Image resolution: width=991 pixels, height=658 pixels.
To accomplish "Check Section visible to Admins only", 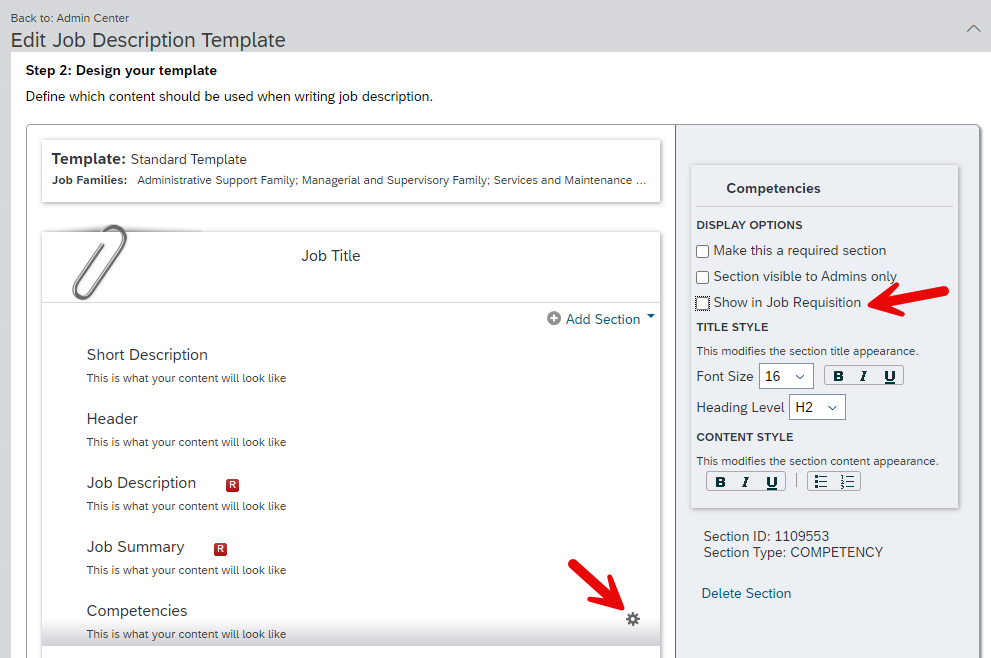I will pos(702,277).
